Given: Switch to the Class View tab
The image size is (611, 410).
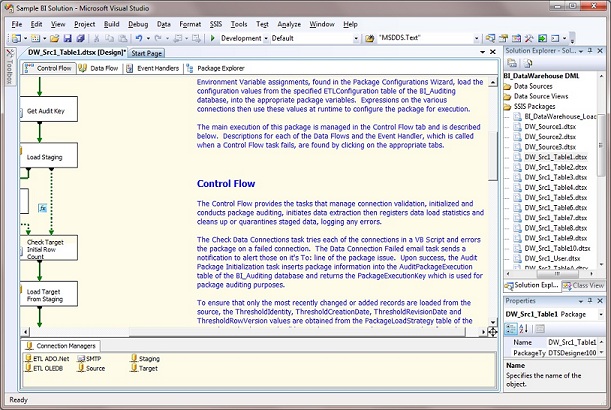Looking at the screenshot, I should click(583, 285).
